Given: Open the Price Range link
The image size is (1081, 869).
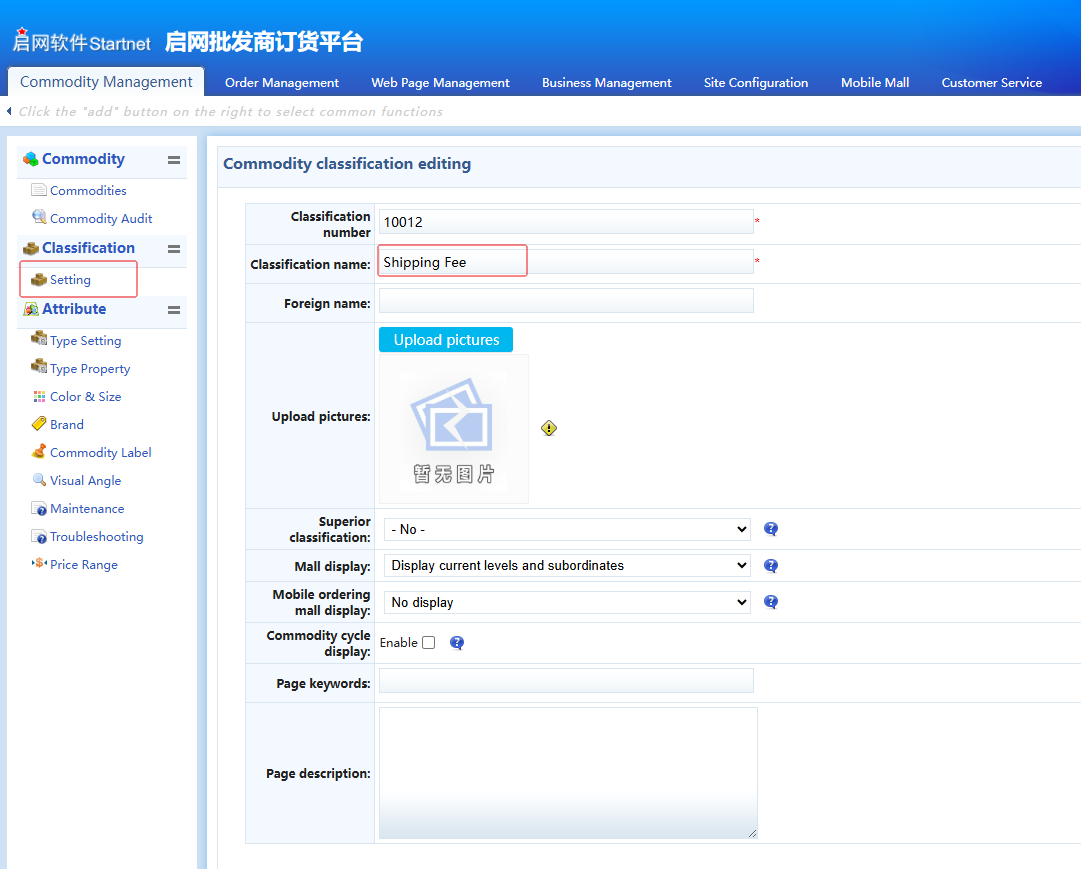Looking at the screenshot, I should (x=84, y=565).
